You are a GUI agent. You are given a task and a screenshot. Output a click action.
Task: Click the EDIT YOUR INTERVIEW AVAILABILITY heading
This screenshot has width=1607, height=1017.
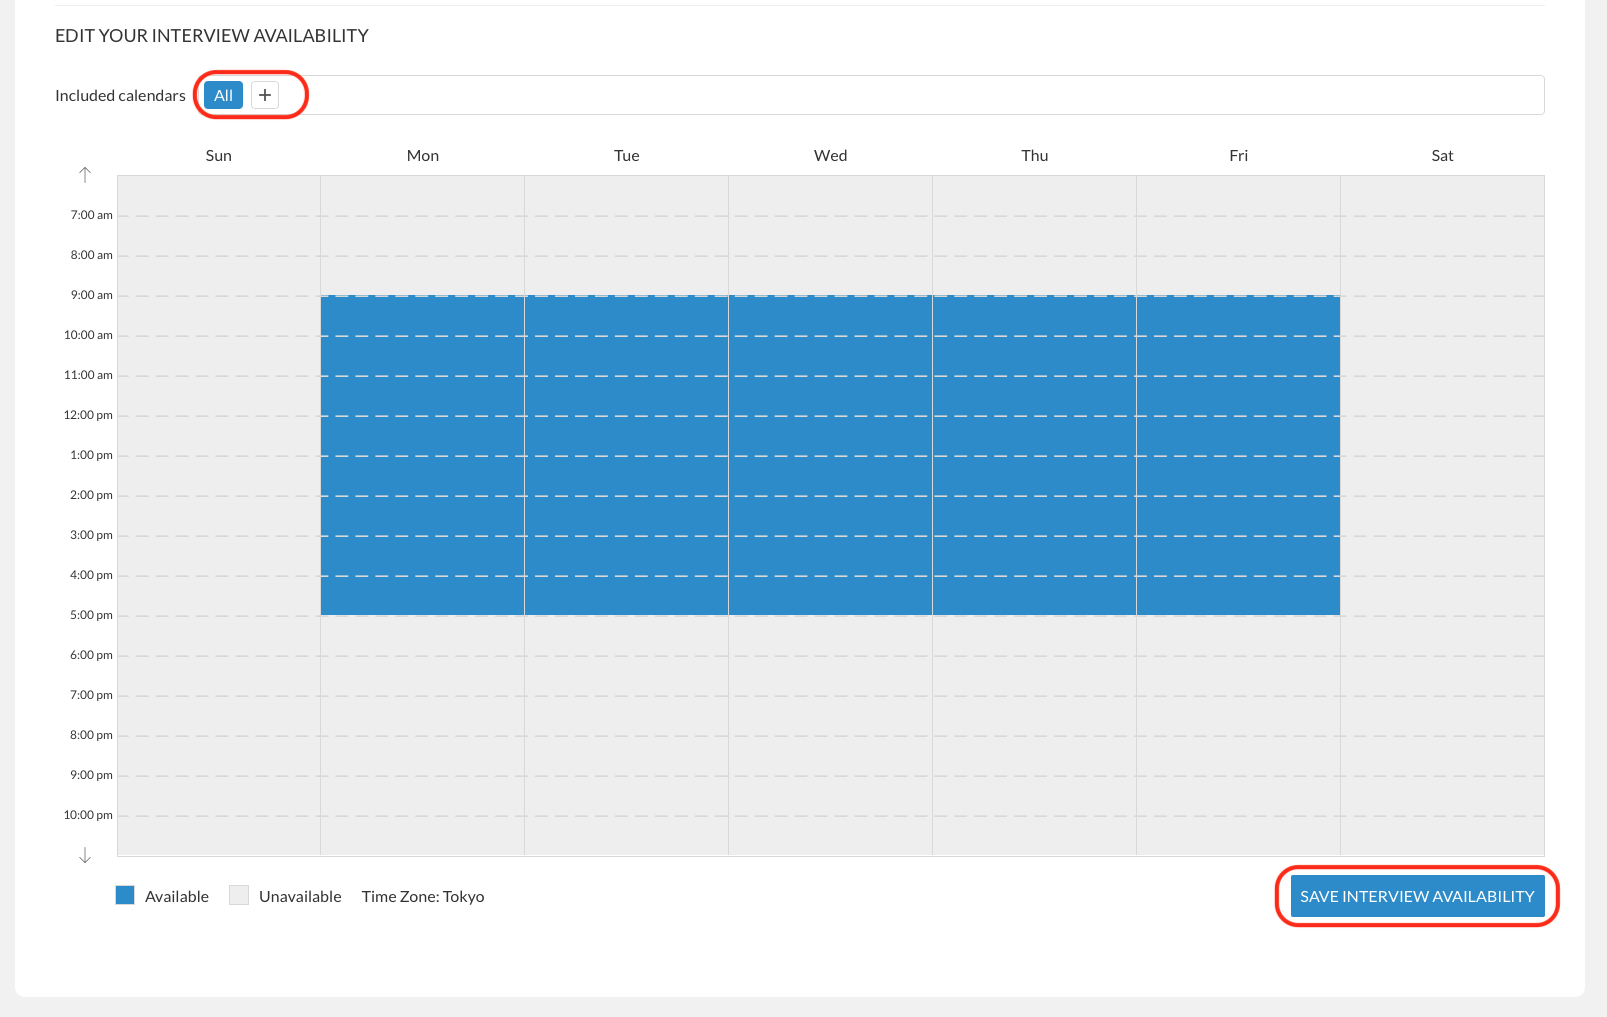[211, 35]
